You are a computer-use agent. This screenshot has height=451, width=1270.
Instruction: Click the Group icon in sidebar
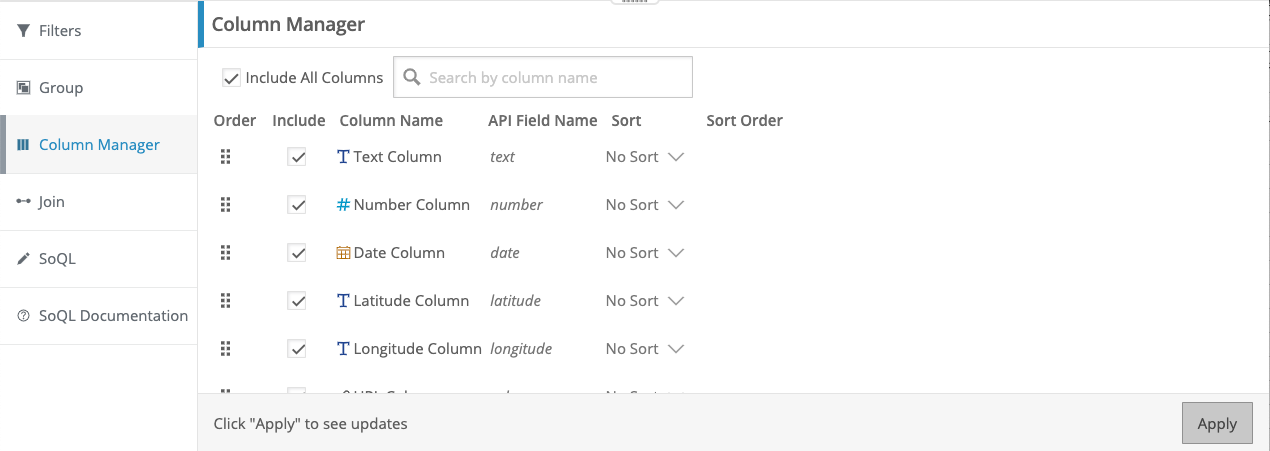(x=23, y=88)
